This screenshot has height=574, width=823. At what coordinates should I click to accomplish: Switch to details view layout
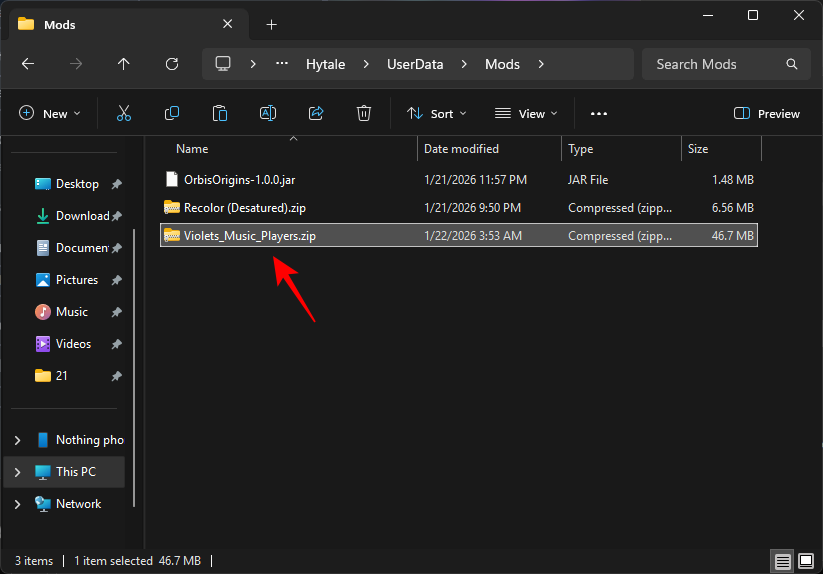[782, 561]
